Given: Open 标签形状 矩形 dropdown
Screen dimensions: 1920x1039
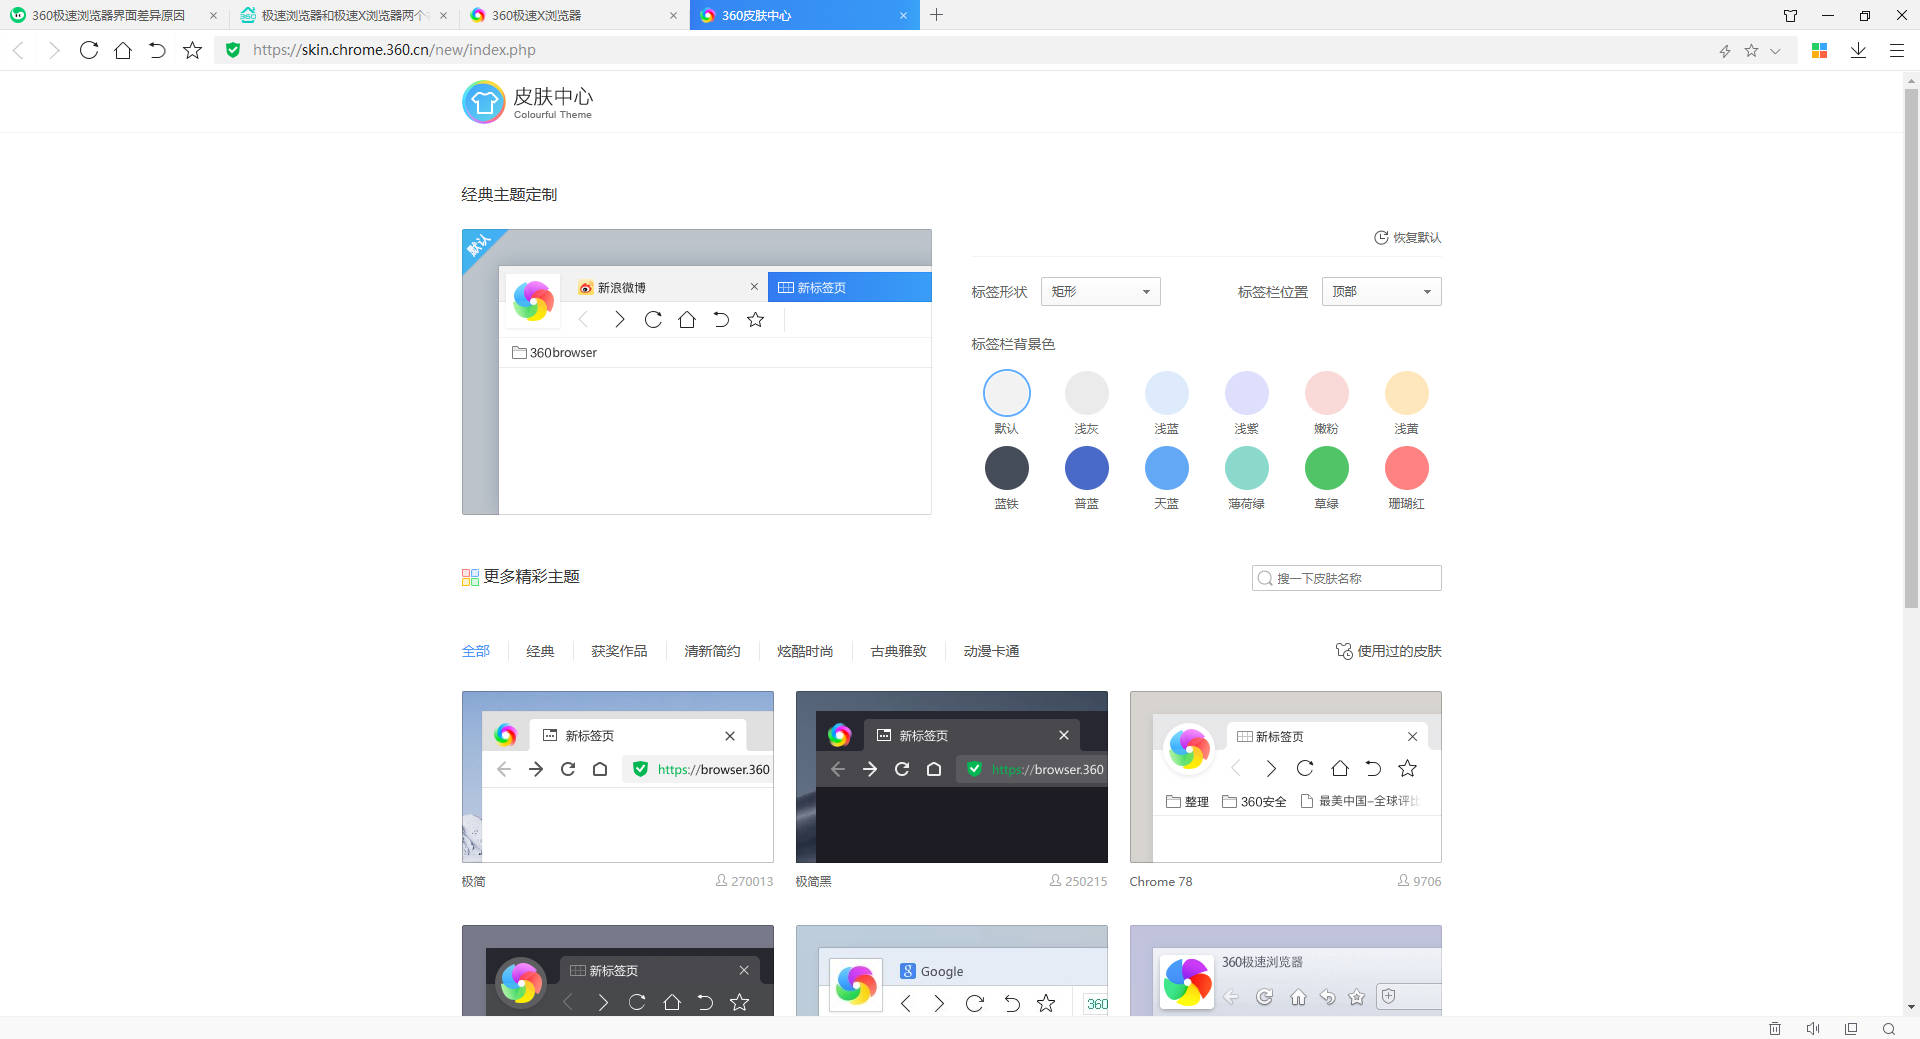Looking at the screenshot, I should click(1100, 292).
